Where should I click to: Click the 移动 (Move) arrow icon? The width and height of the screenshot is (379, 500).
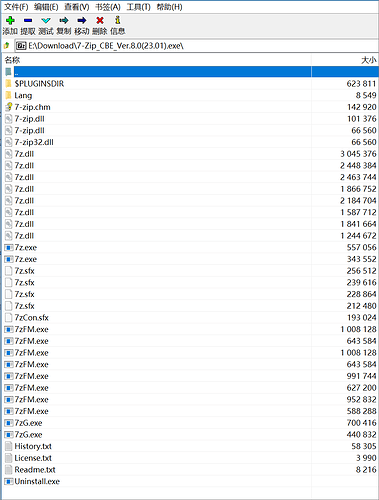coord(82,20)
